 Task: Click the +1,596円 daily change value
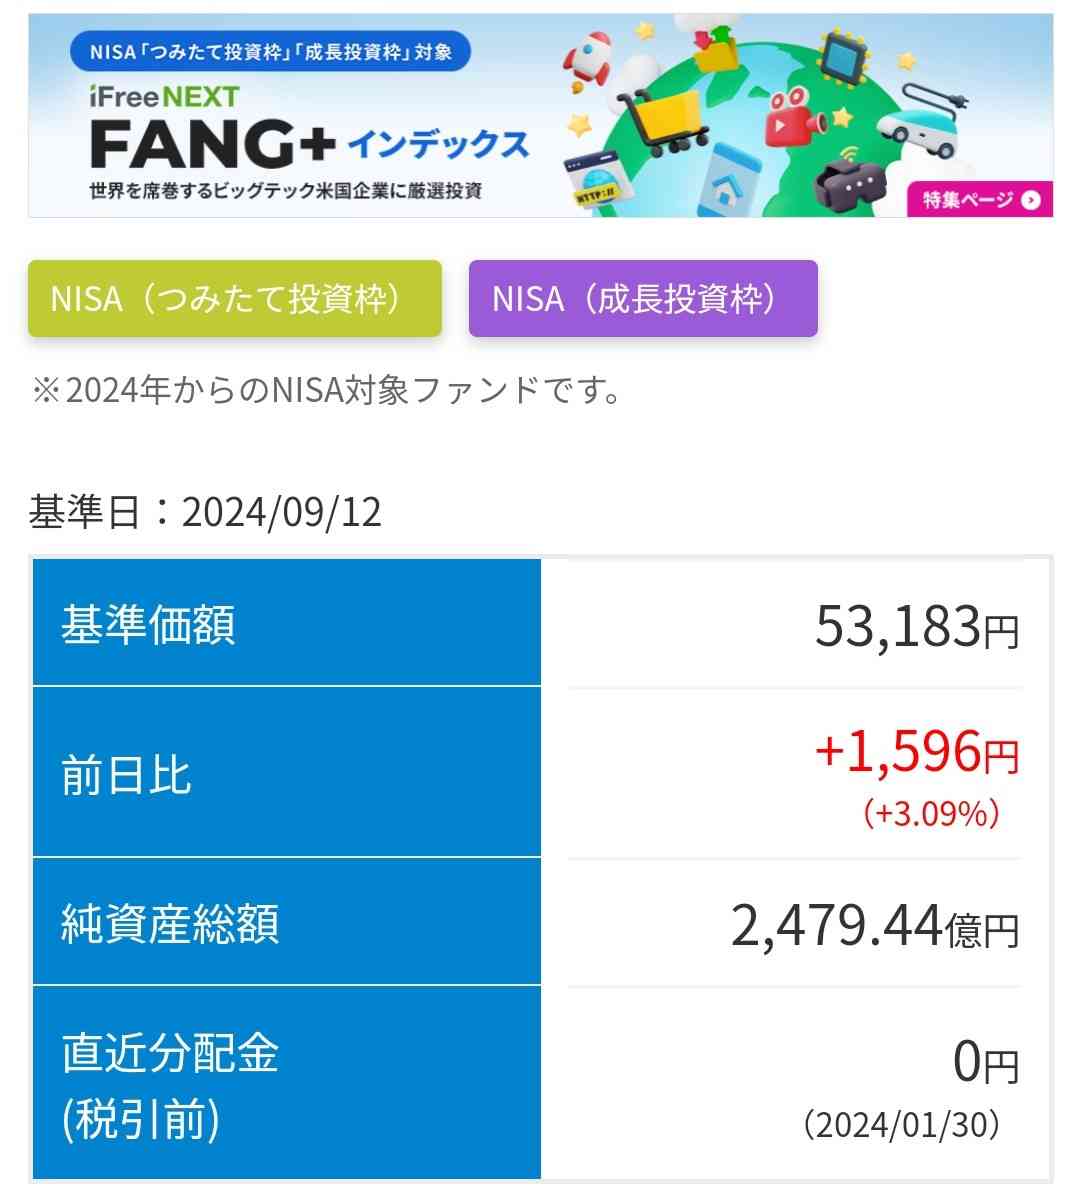pos(917,751)
